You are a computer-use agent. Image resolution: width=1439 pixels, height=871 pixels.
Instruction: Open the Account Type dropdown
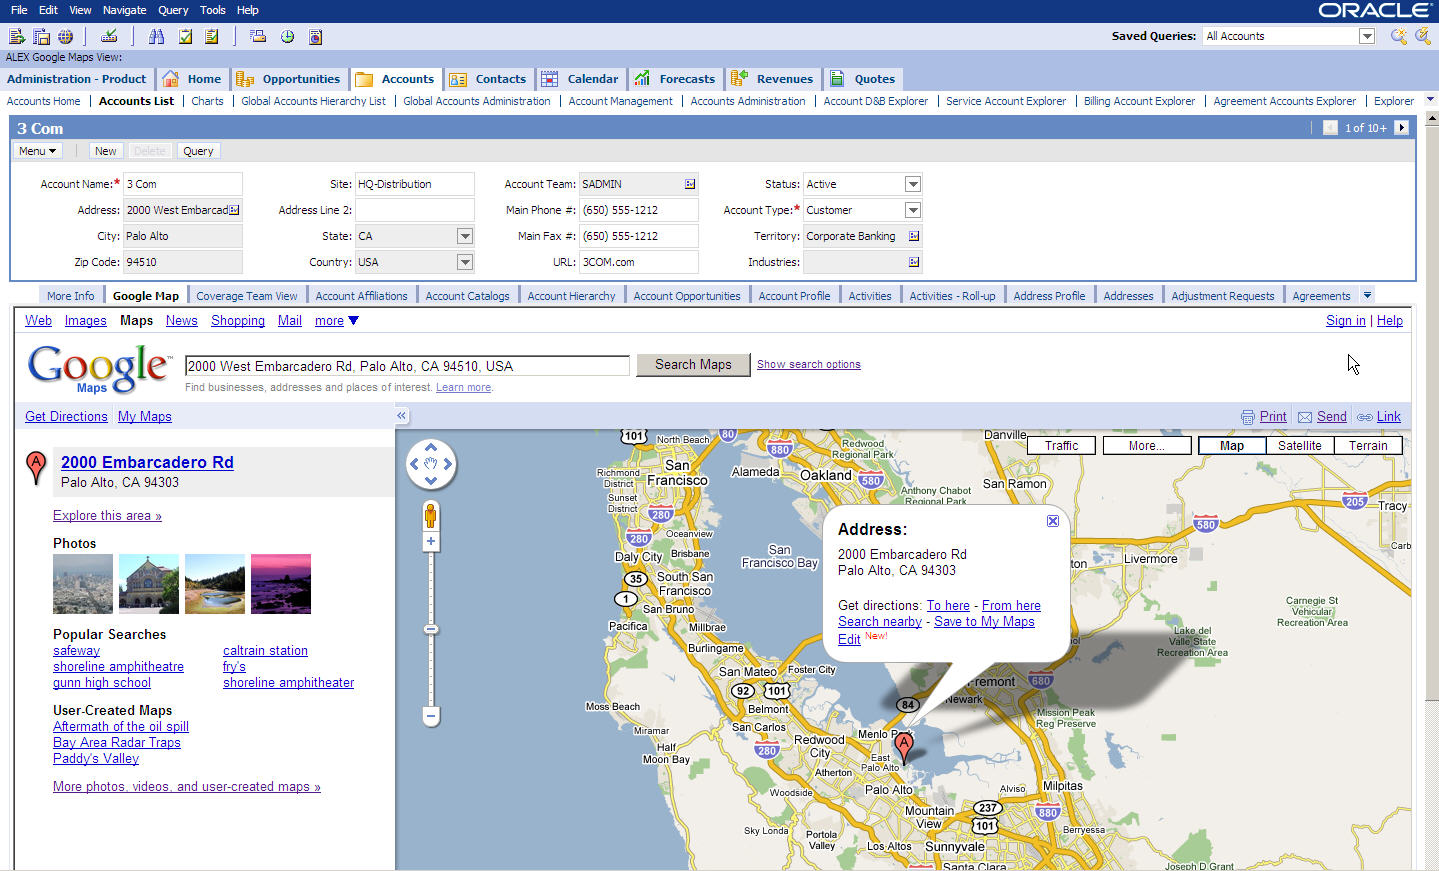913,210
